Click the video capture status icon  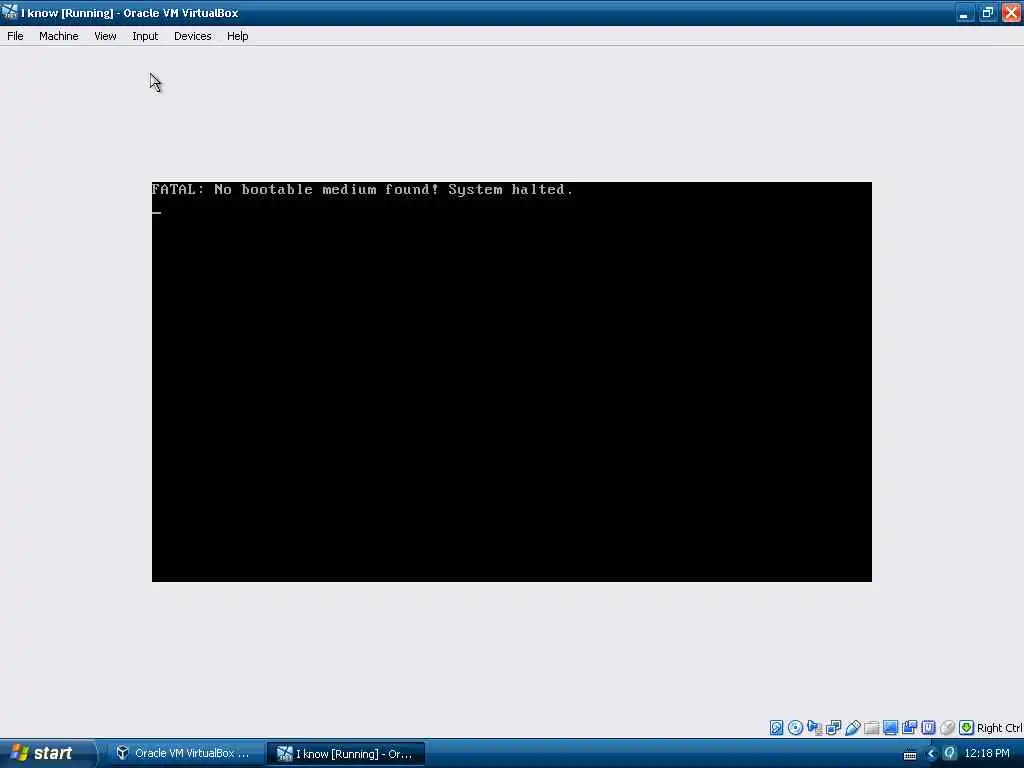coord(909,728)
